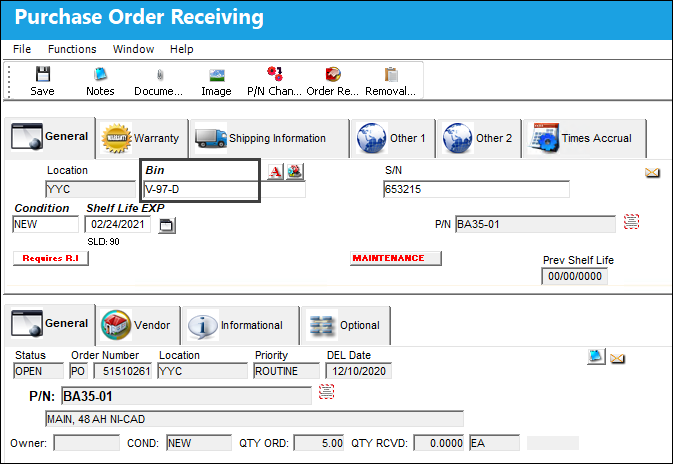
Task: Click the MAINTENANCE button
Action: [x=395, y=258]
